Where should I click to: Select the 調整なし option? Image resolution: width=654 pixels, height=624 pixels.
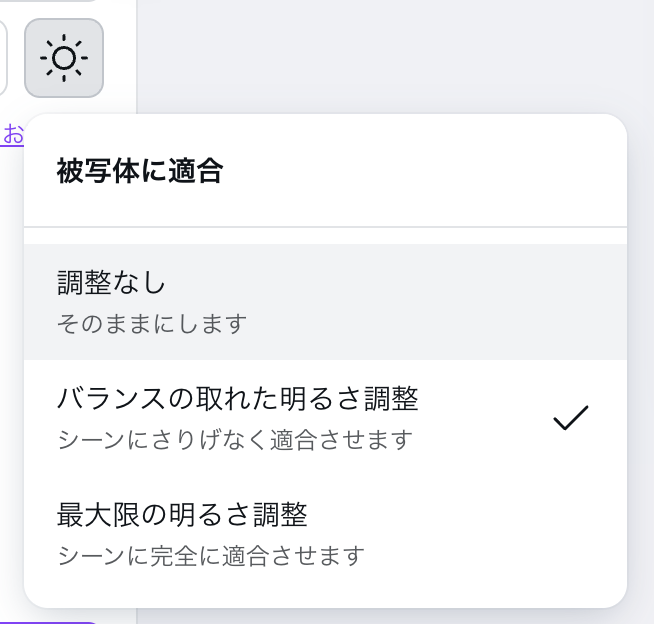(111, 284)
